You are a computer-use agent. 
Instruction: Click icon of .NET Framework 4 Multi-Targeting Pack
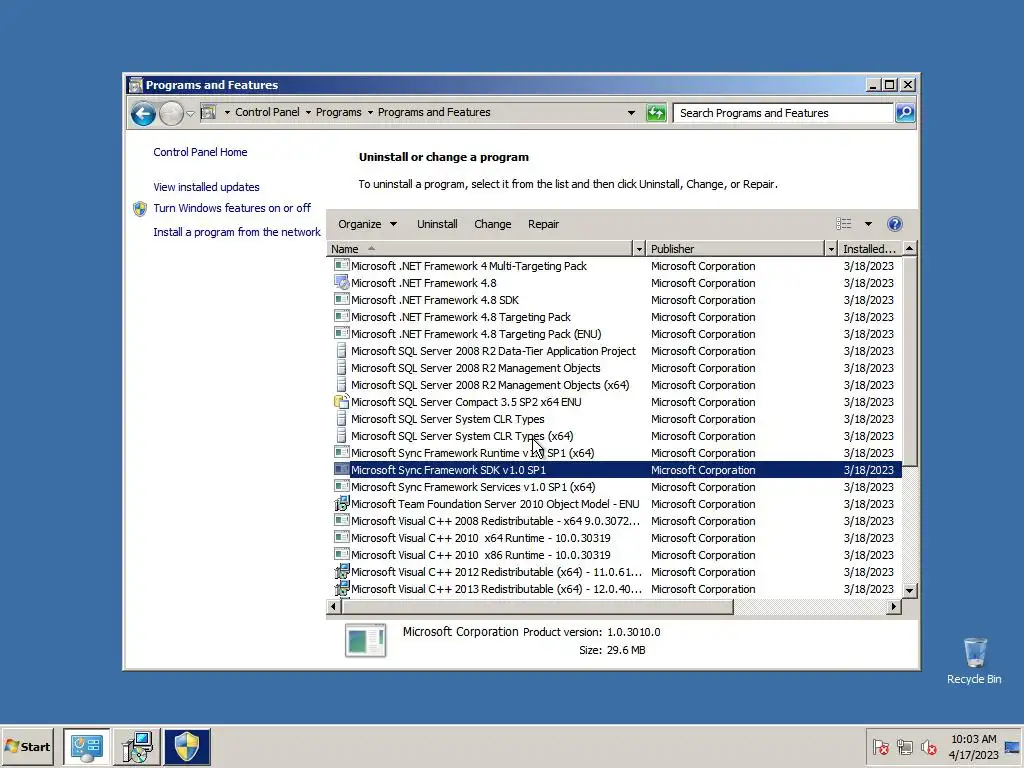click(341, 266)
